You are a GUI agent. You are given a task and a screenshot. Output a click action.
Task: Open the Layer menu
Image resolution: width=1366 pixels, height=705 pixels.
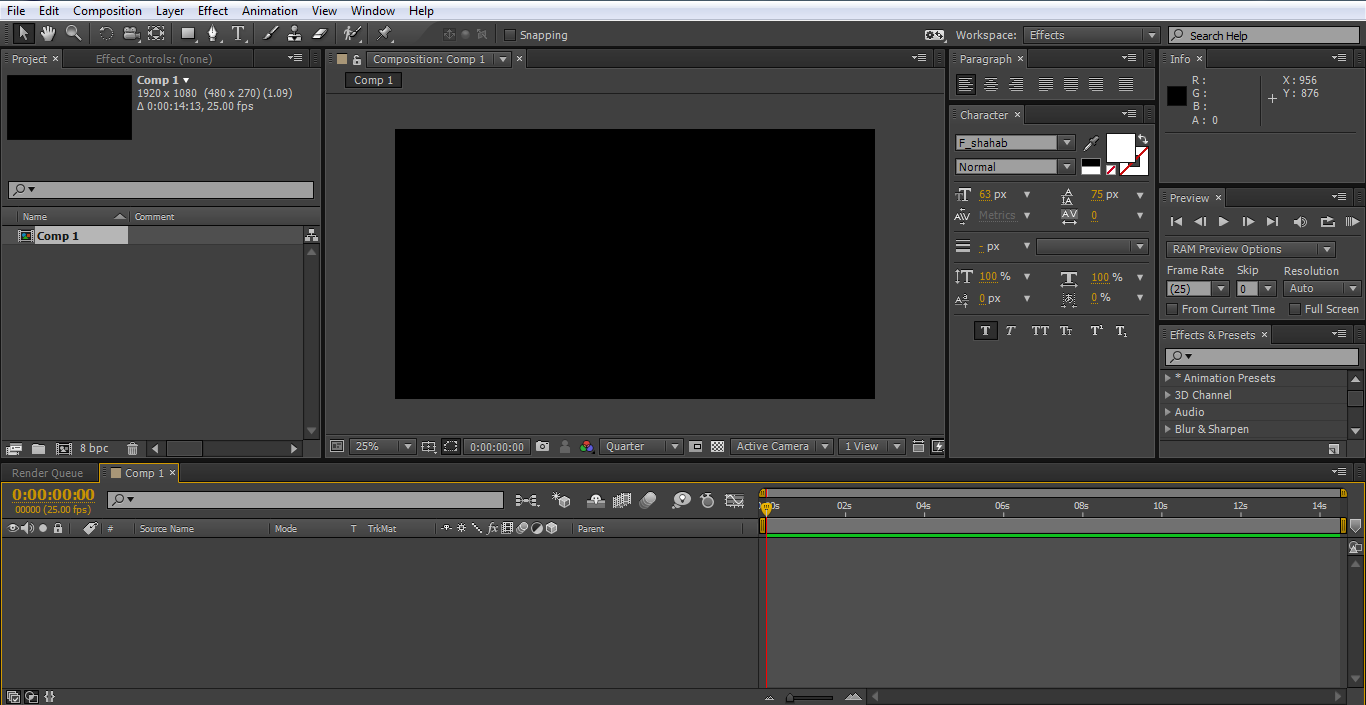[x=170, y=11]
